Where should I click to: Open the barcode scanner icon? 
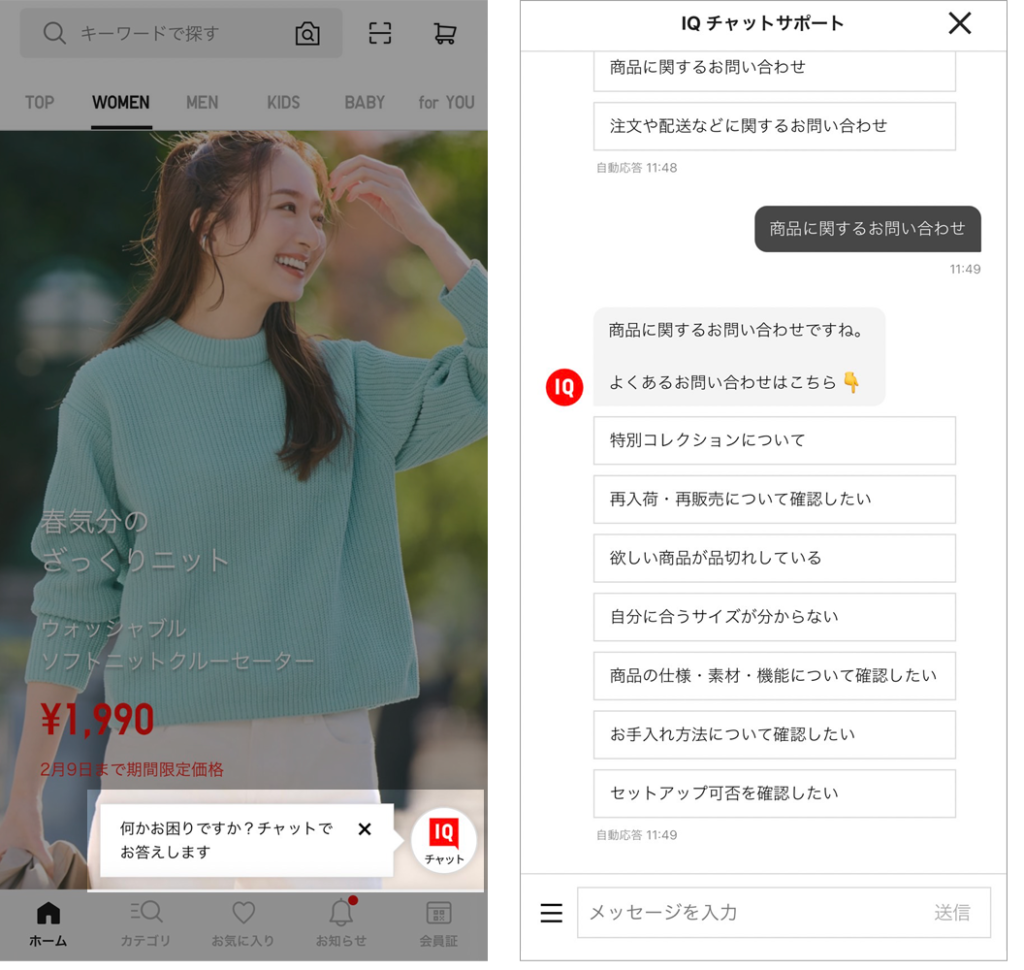tap(380, 33)
